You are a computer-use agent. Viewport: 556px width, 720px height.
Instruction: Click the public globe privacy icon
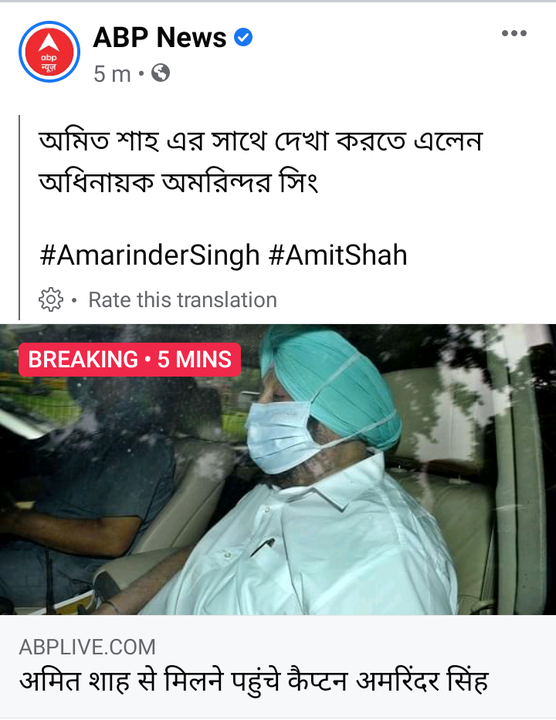[x=161, y=73]
